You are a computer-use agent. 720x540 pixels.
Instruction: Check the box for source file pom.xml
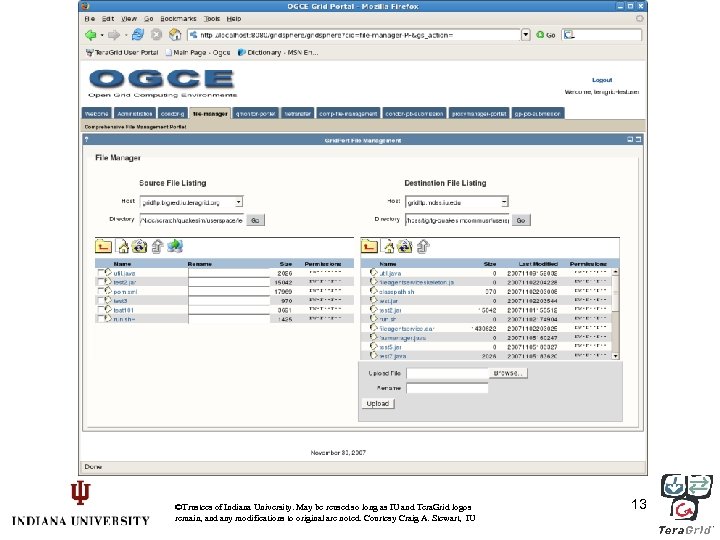pos(101,291)
